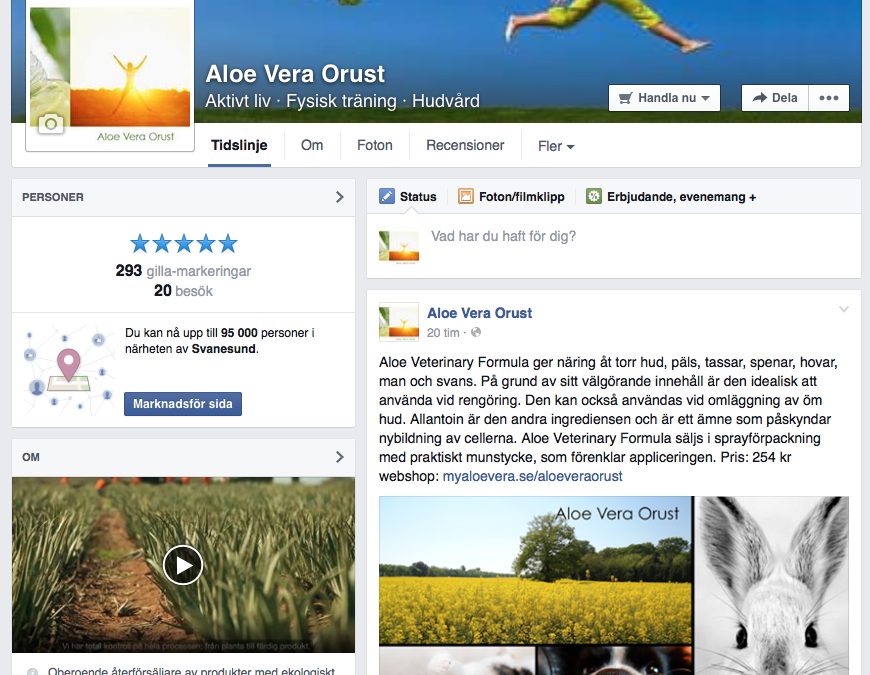Viewport: 870px width, 675px height.
Task: Click the globe audience icon on post
Action: pyautogui.click(x=476, y=332)
